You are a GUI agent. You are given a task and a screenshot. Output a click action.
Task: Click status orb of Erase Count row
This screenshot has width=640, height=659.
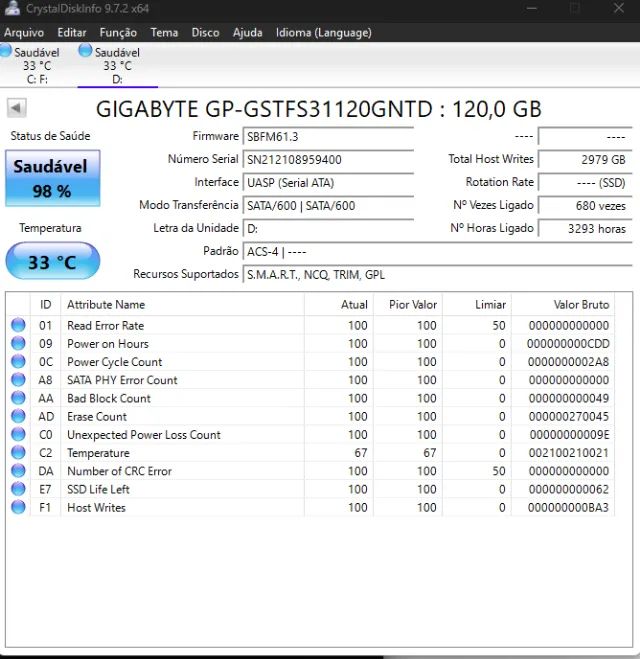click(18, 416)
